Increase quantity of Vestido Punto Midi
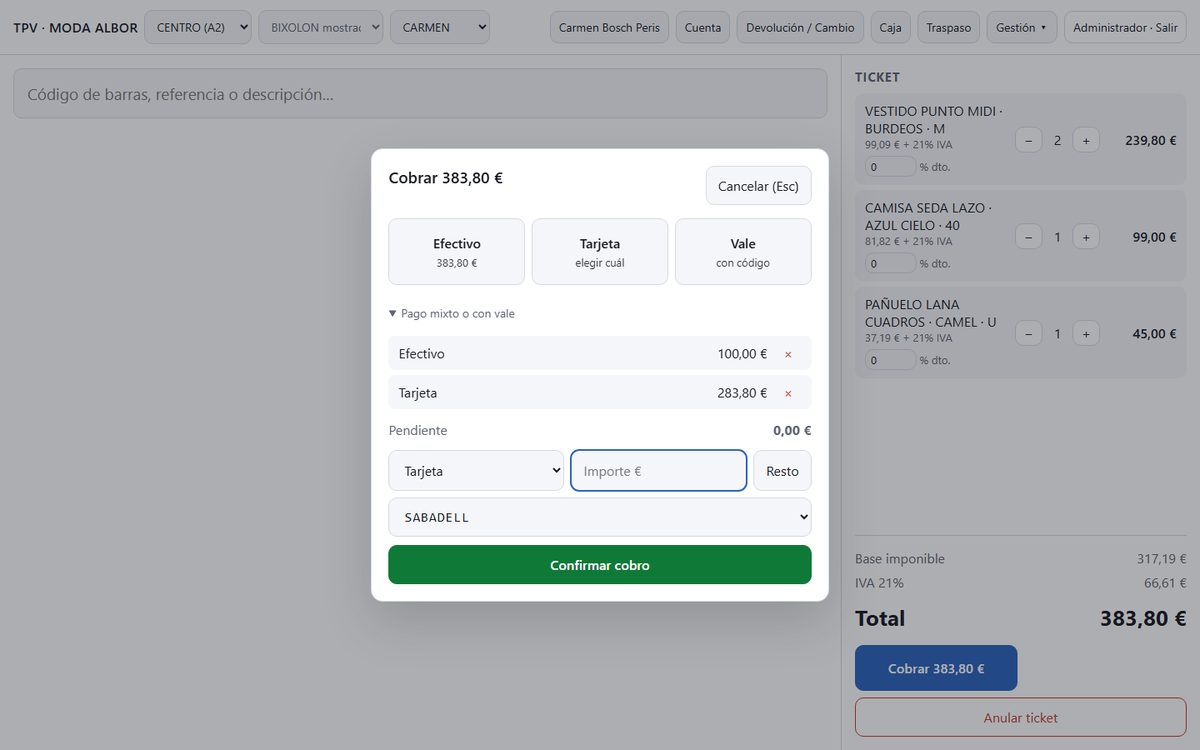The height and width of the screenshot is (750, 1200). coord(1086,140)
